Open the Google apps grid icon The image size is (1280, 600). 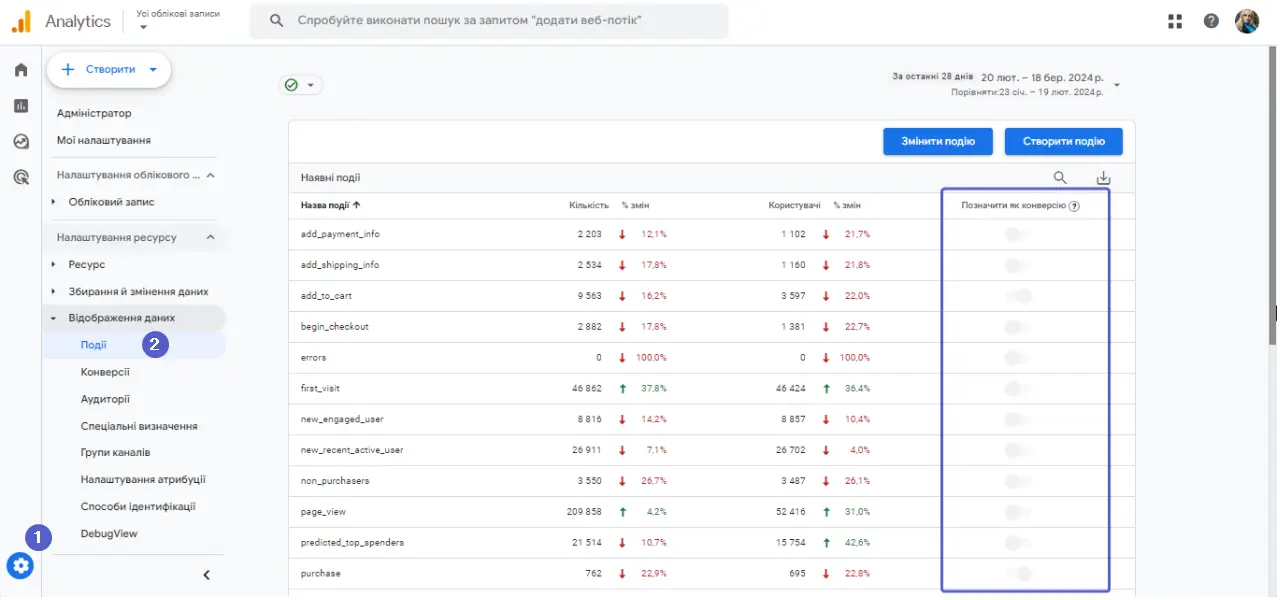(x=1175, y=21)
